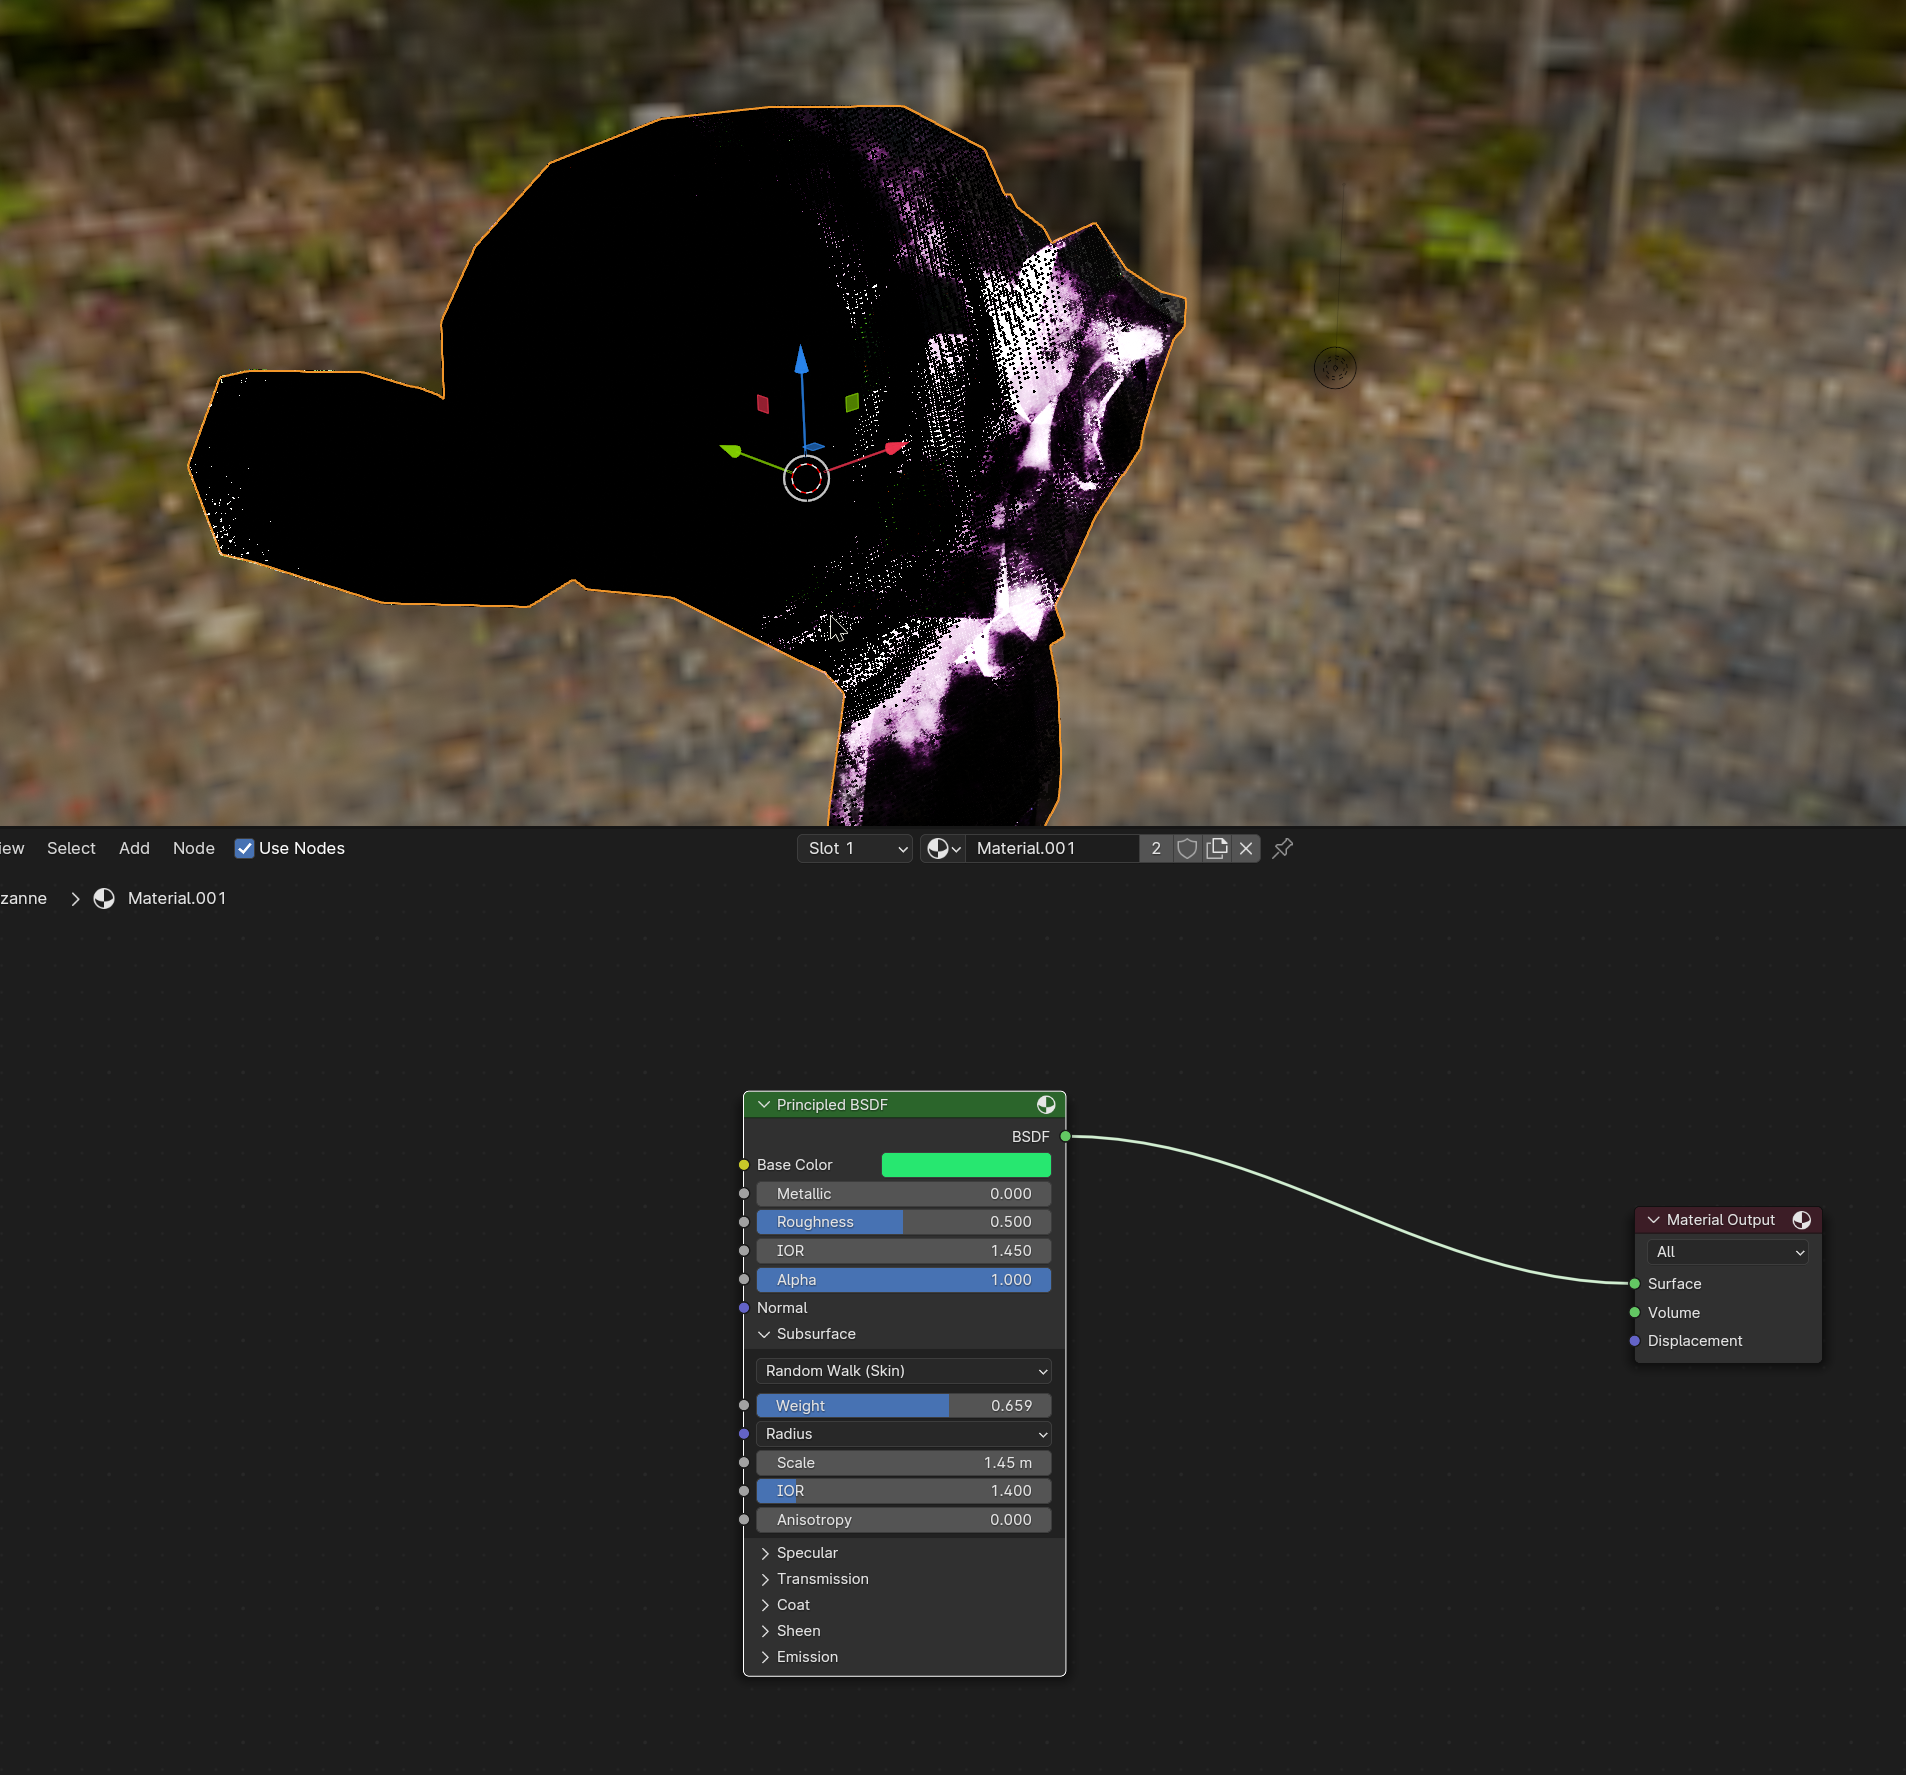Image resolution: width=1906 pixels, height=1775 pixels.
Task: Unlink Material.001 with the X icon
Action: 1246,848
